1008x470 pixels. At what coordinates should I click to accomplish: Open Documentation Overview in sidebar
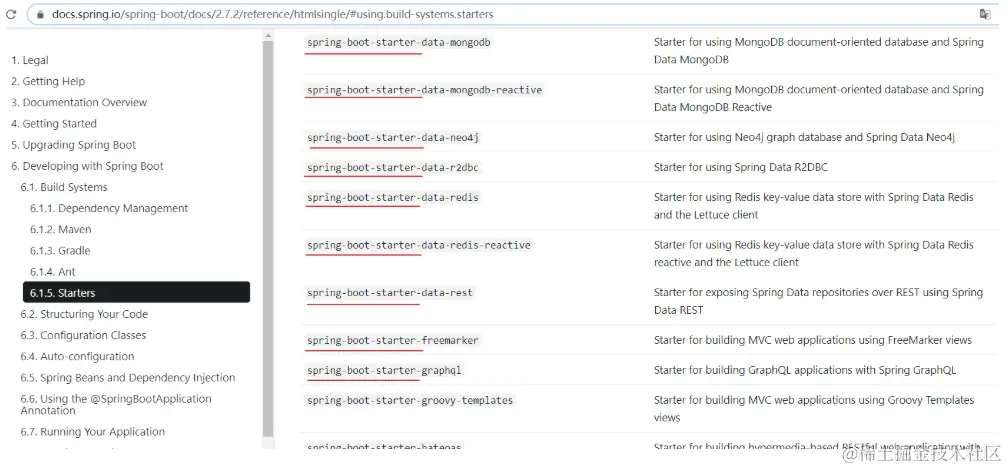79,102
